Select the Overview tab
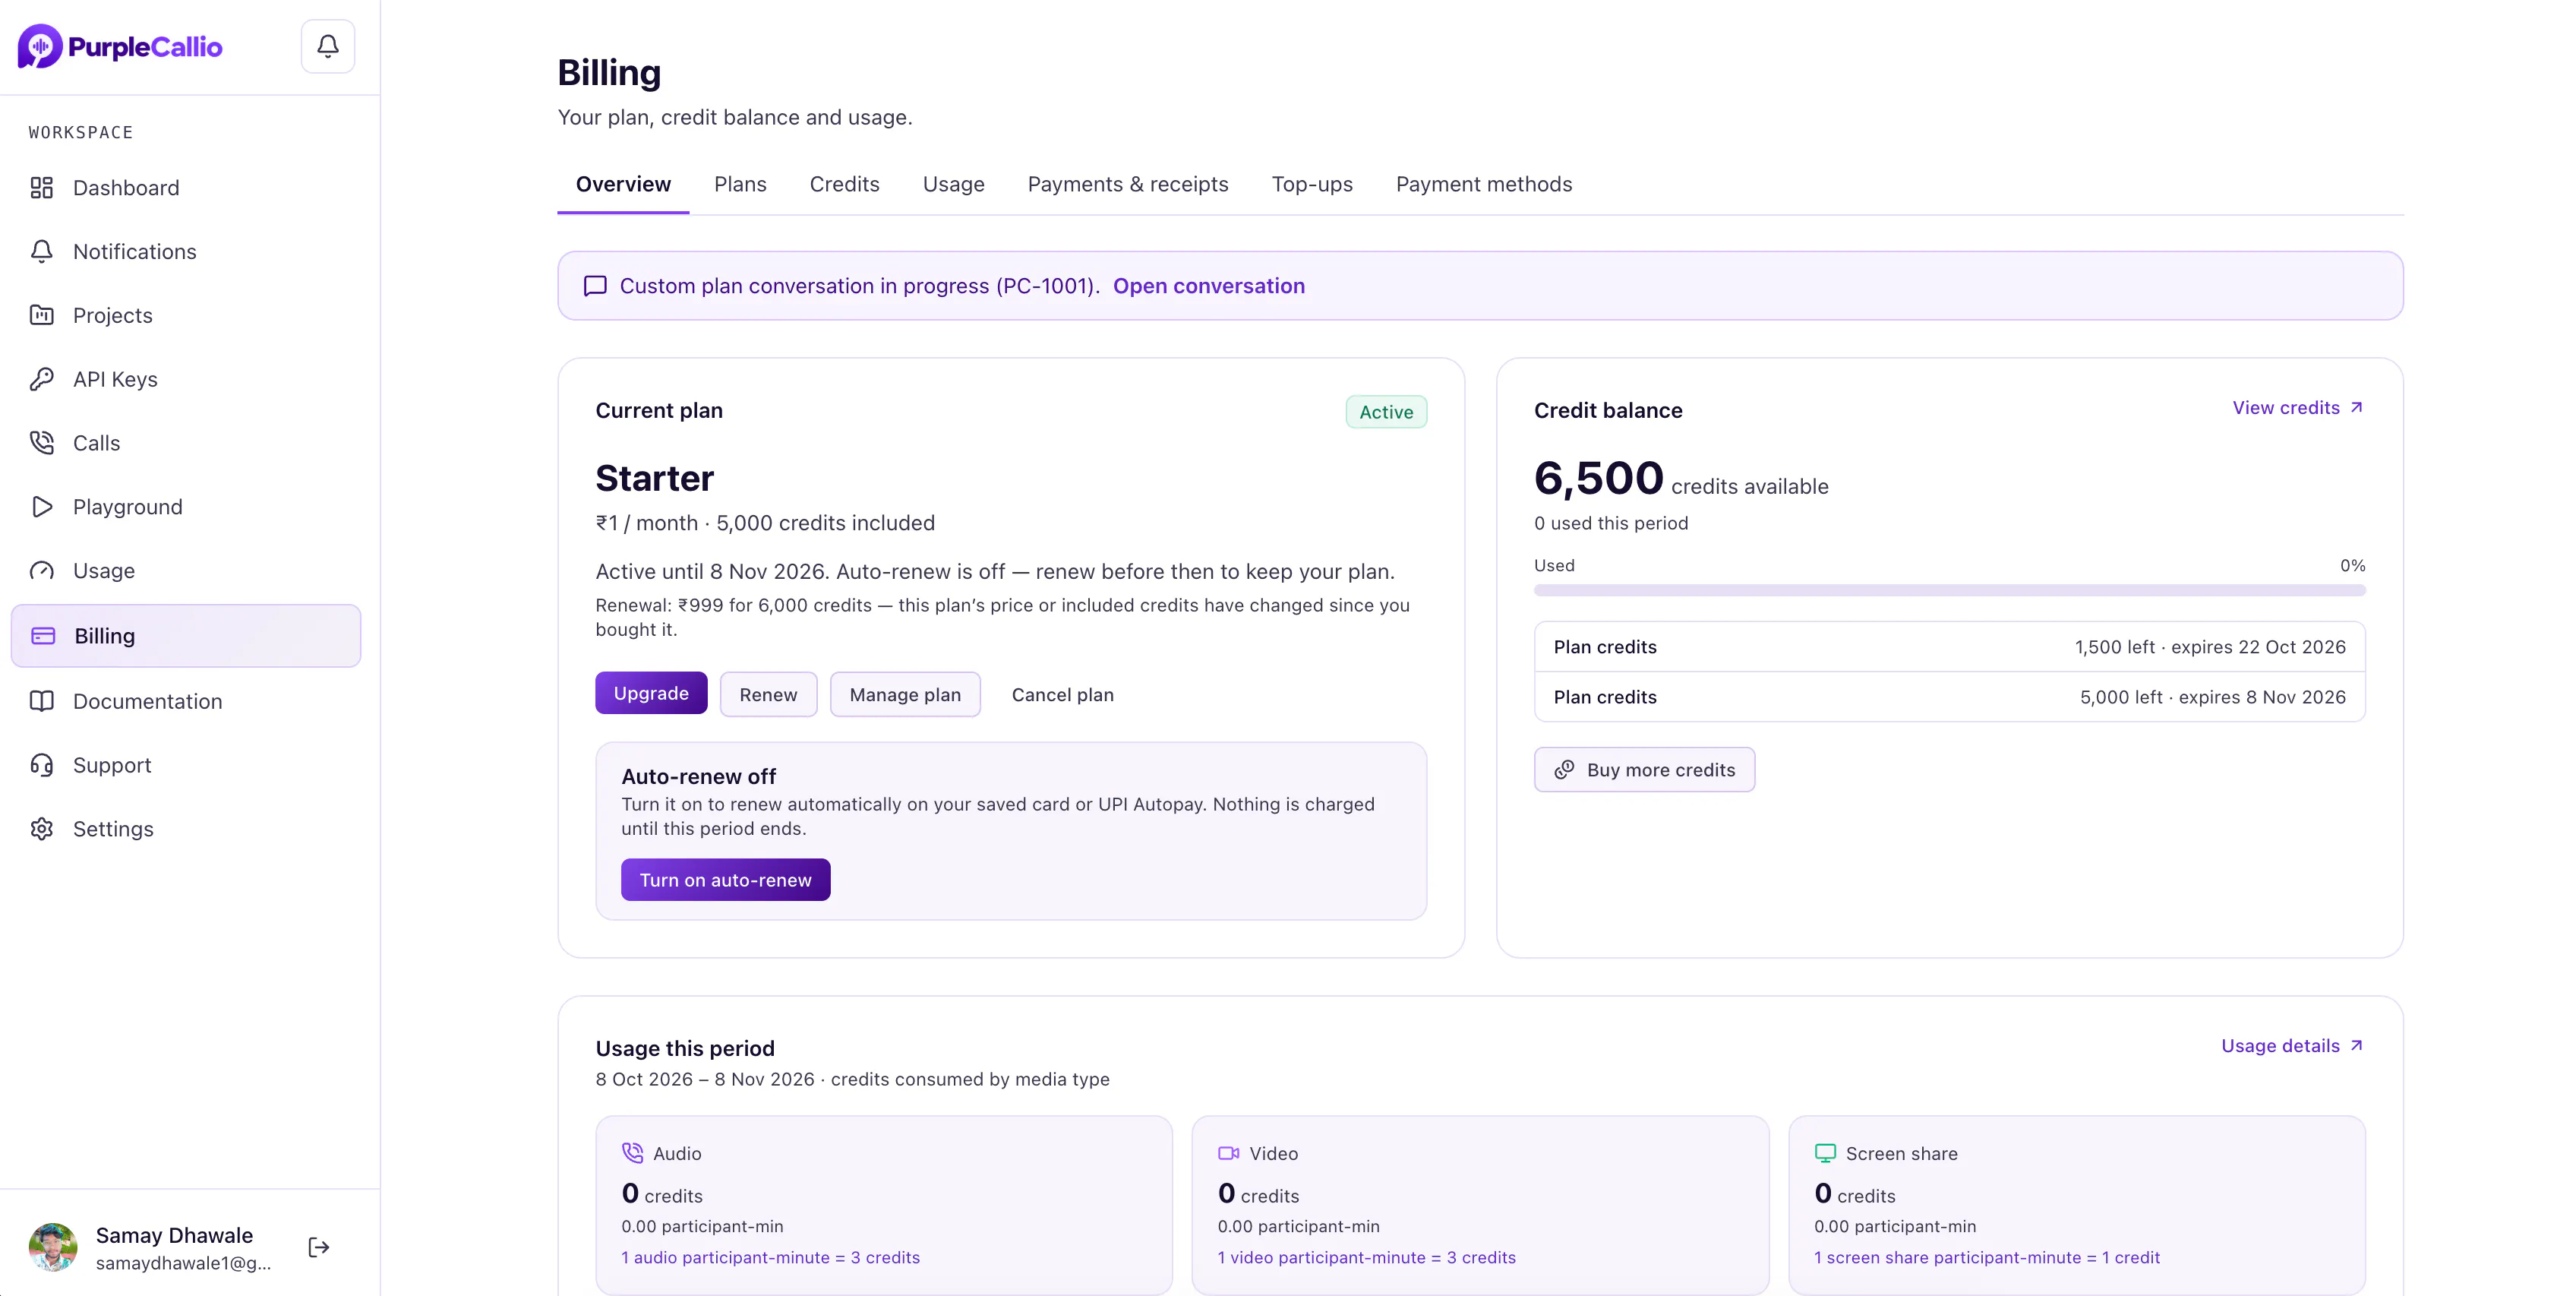Image resolution: width=2576 pixels, height=1296 pixels. 623,184
